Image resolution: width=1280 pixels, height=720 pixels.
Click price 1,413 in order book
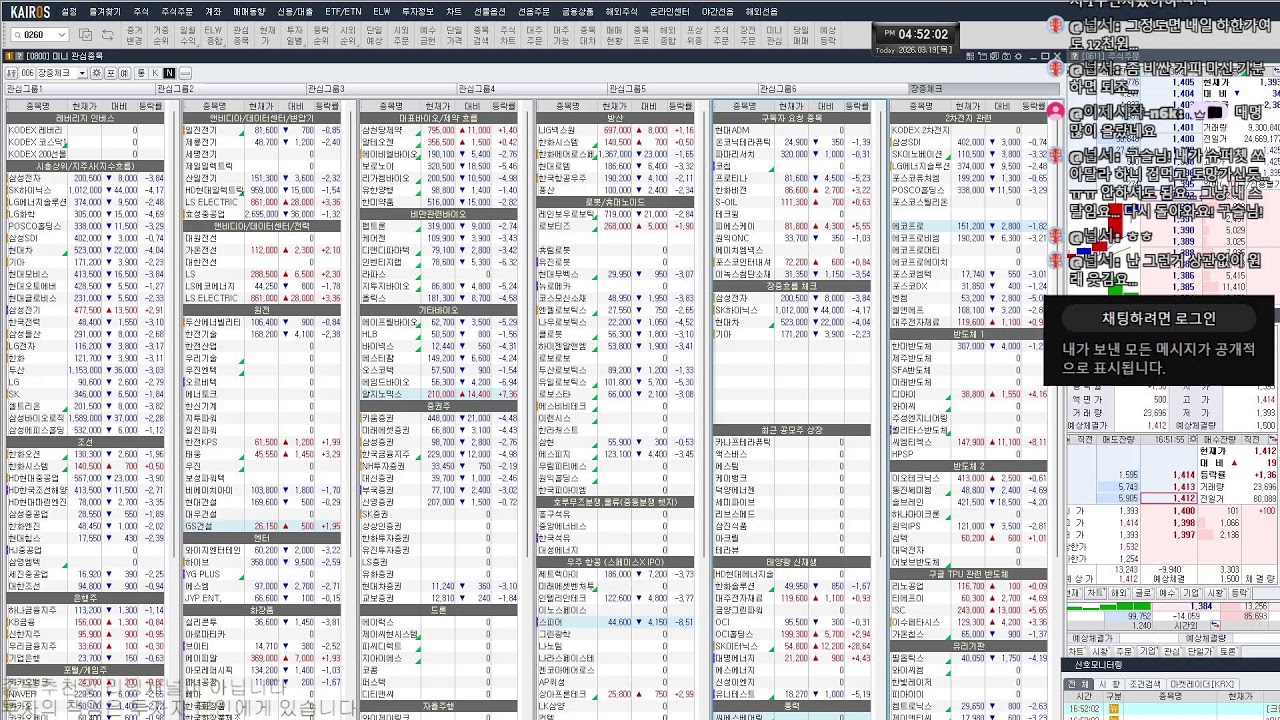pos(1184,487)
